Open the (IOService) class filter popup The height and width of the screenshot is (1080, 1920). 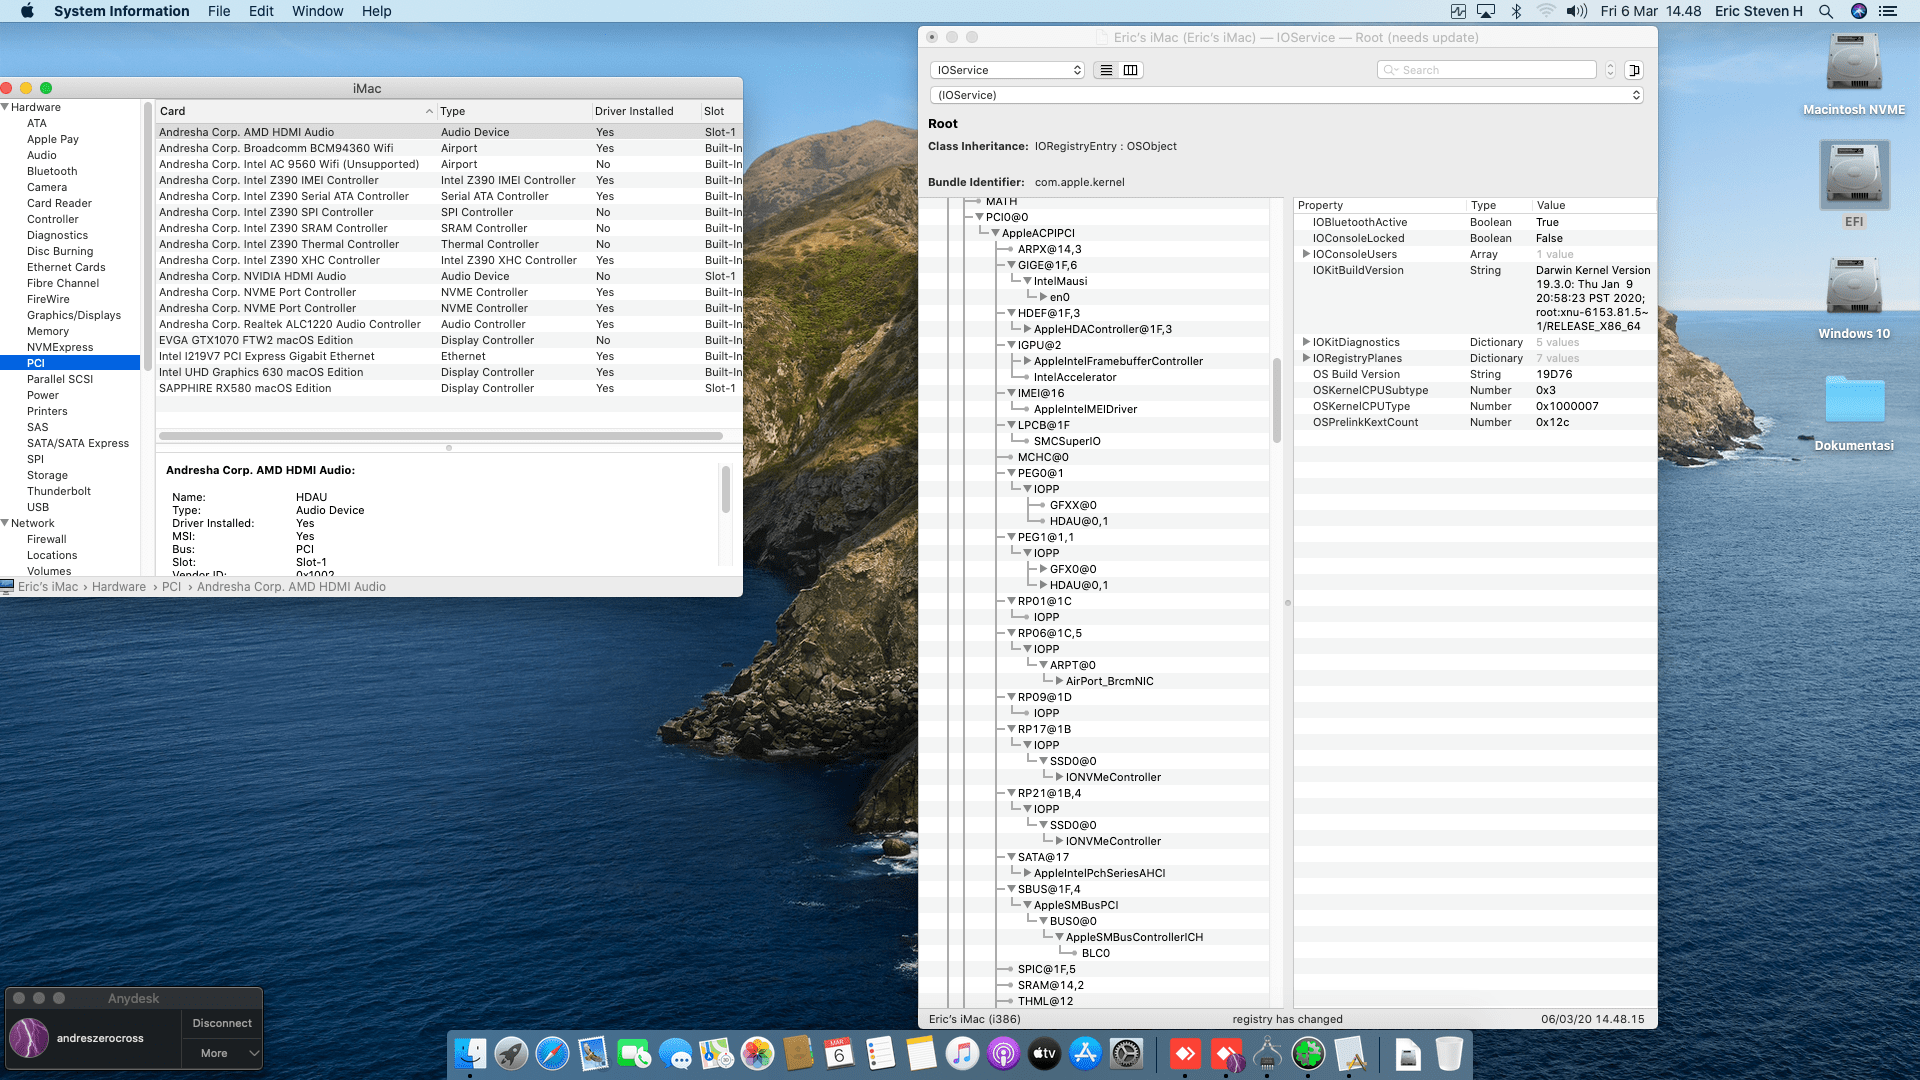pyautogui.click(x=1286, y=95)
